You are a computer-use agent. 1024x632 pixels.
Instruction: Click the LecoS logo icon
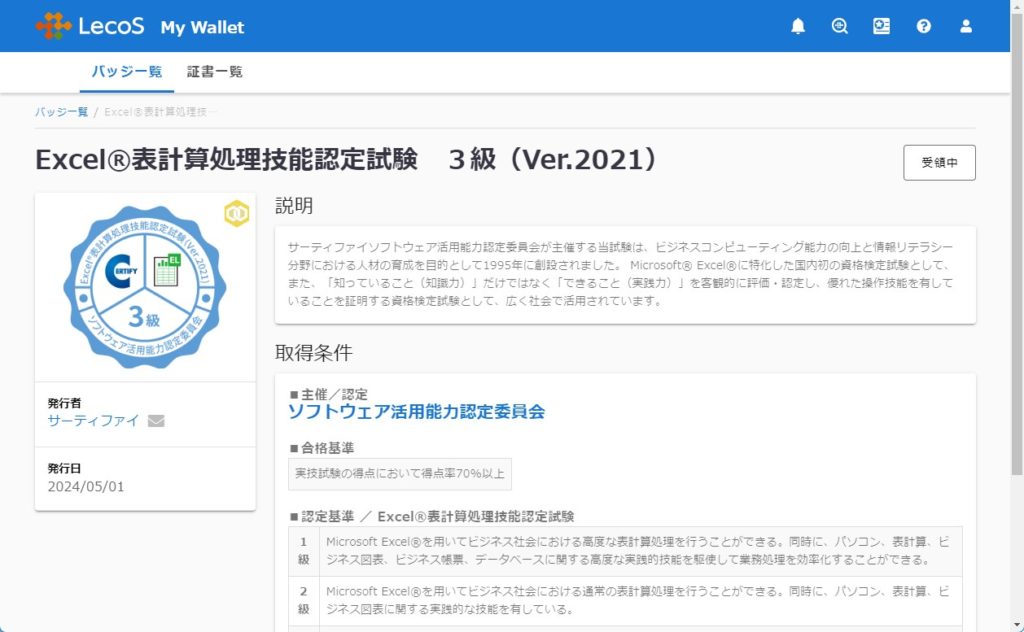pos(53,26)
